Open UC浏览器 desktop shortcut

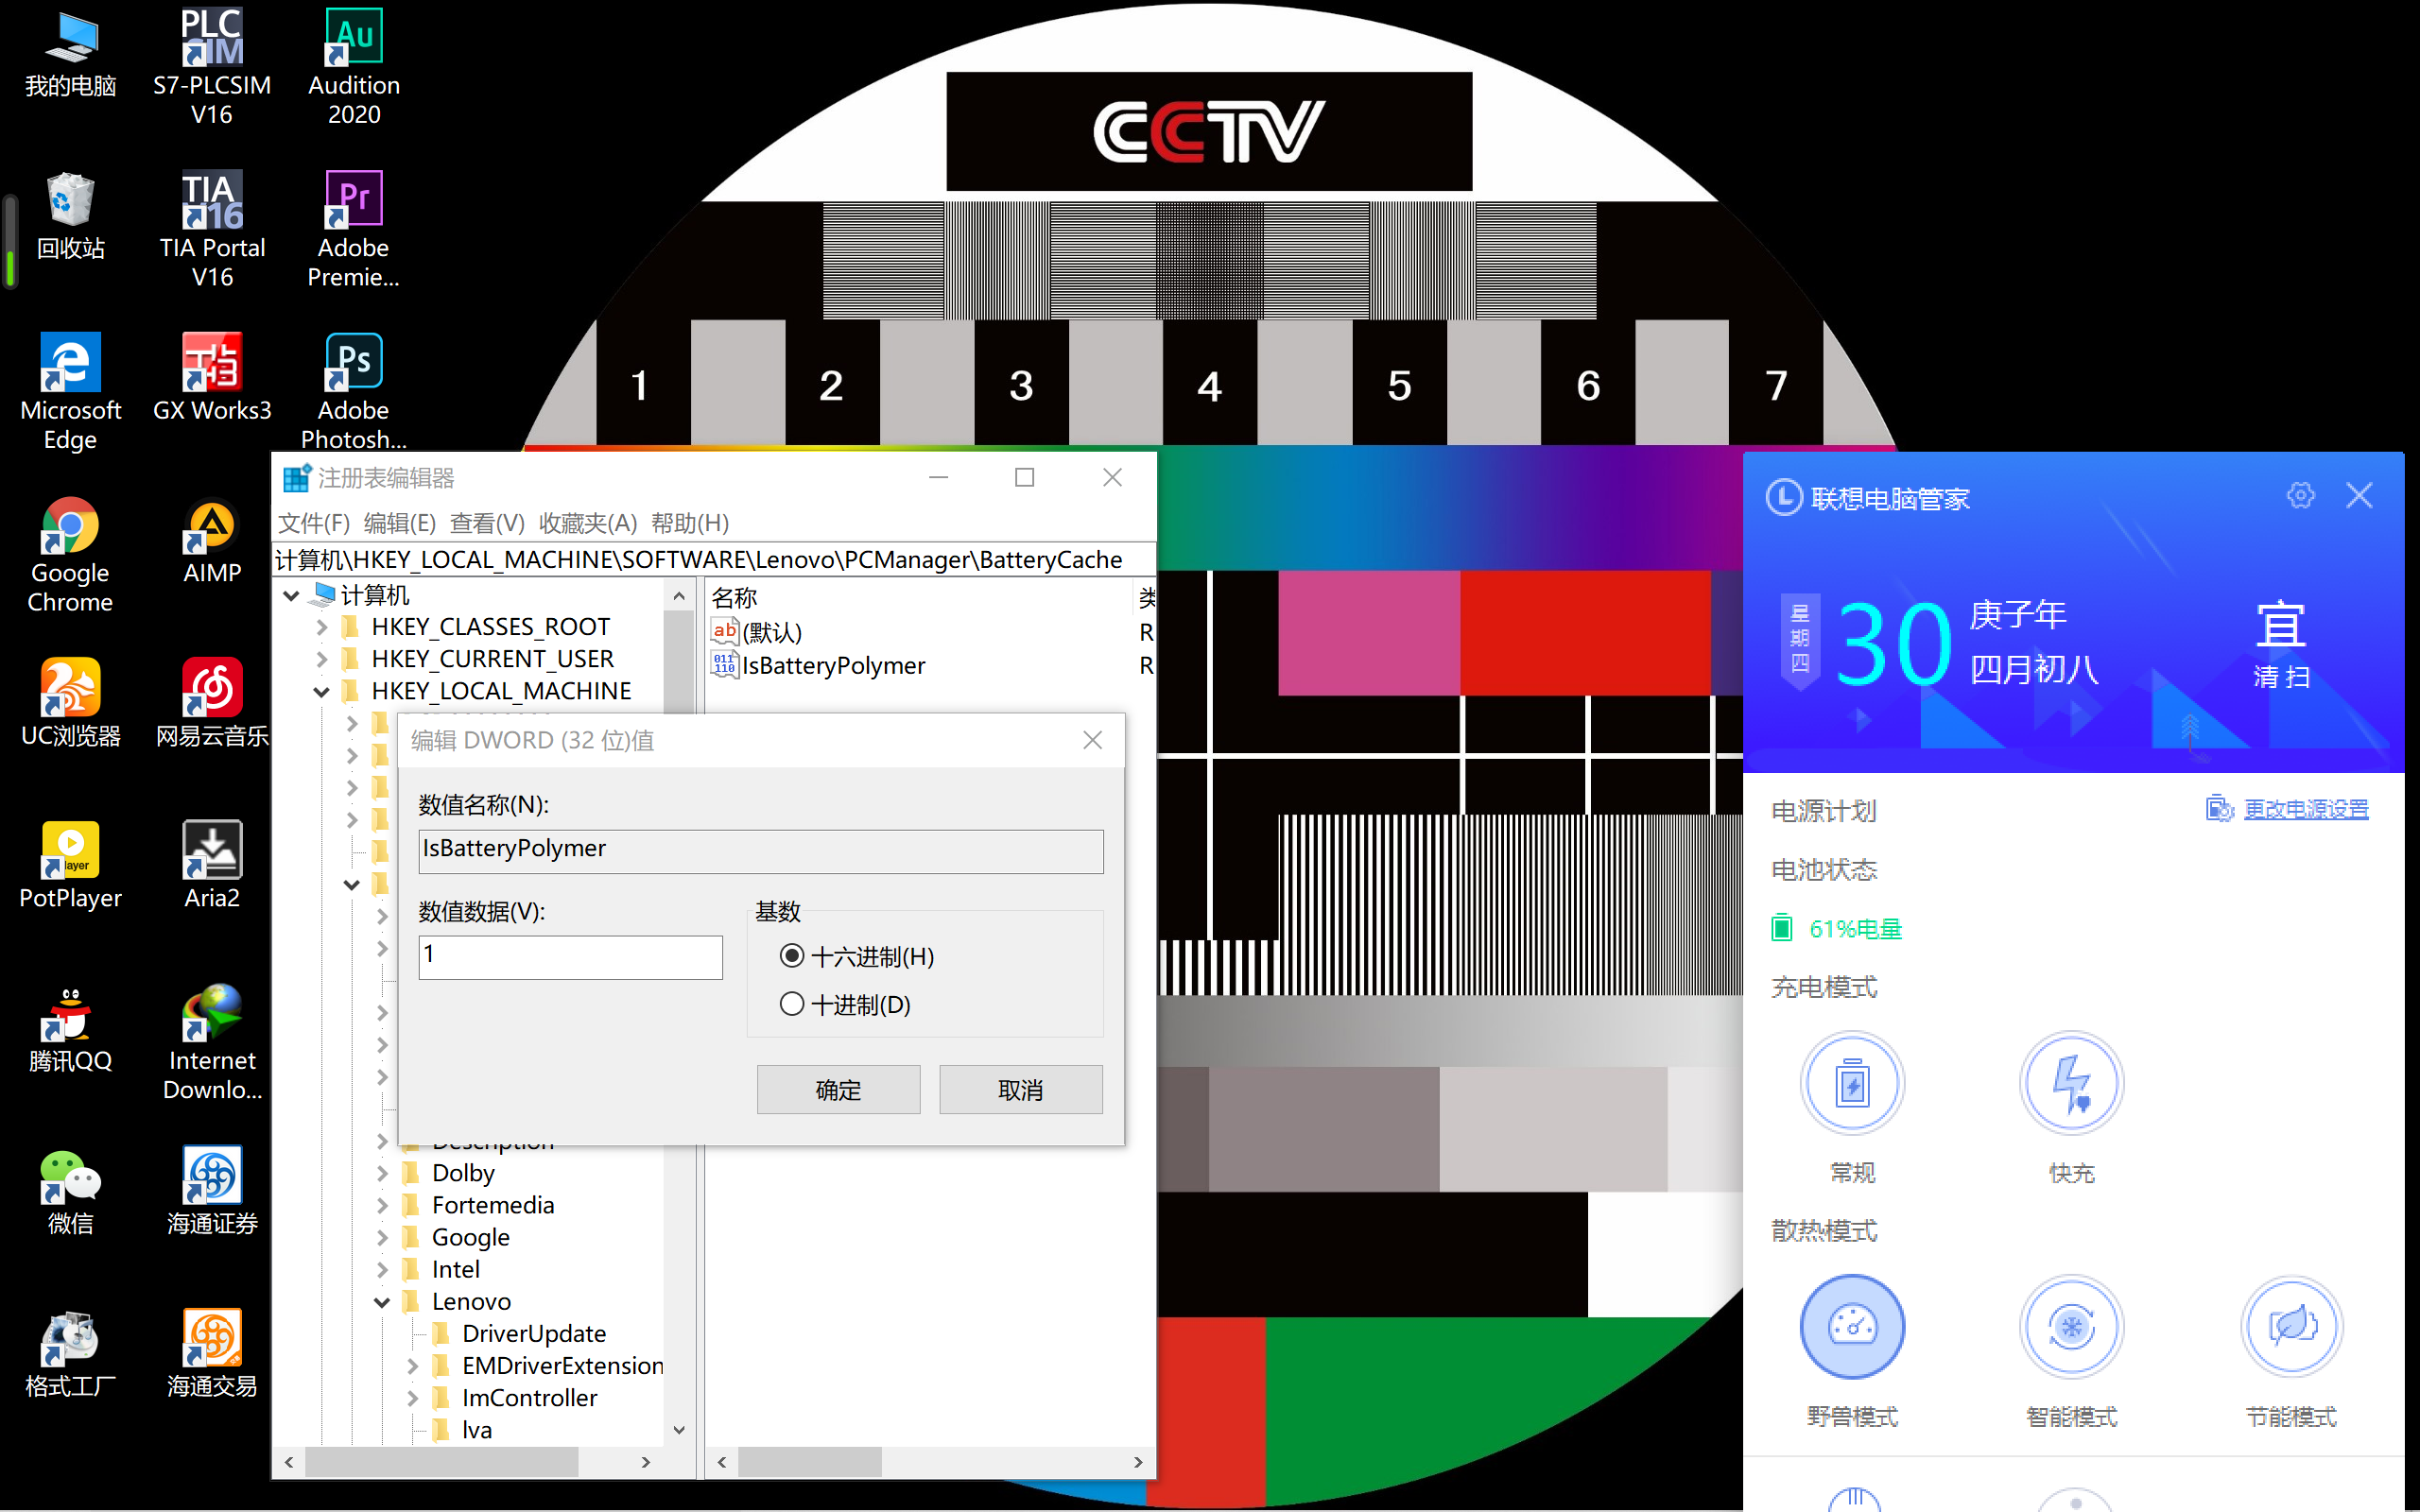[x=70, y=702]
